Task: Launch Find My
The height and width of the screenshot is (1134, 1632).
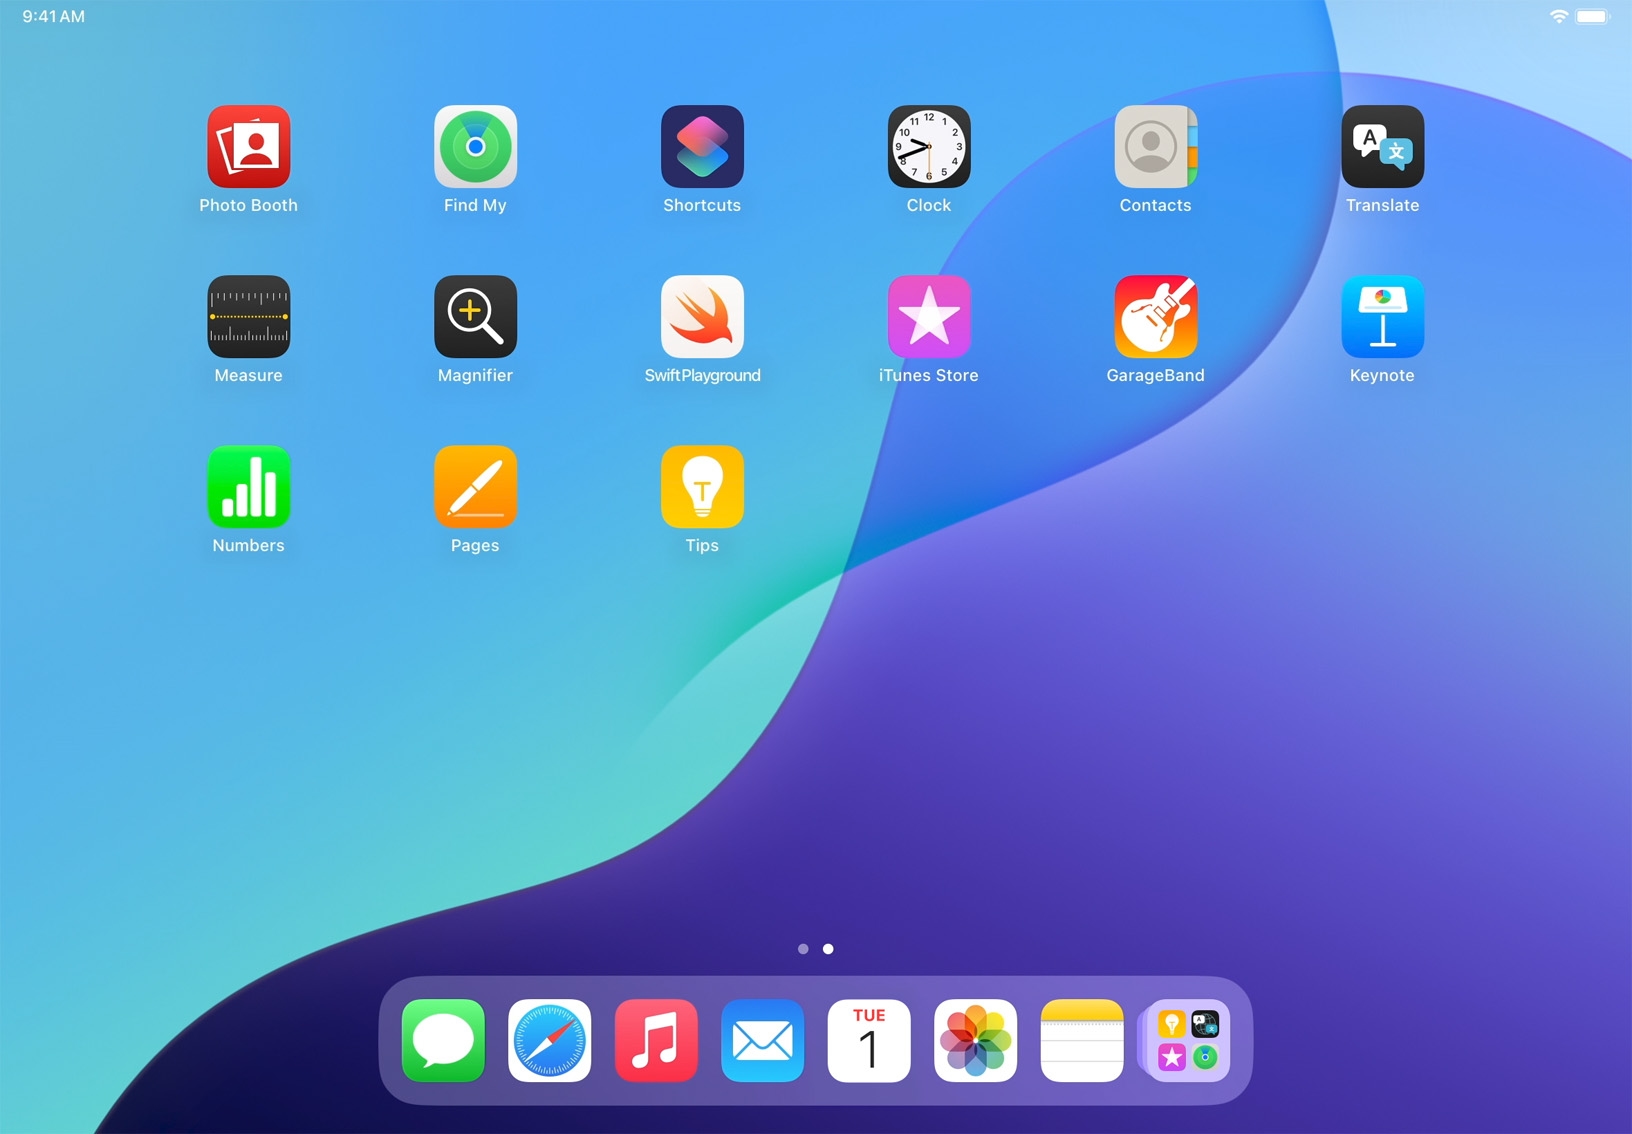Action: point(475,147)
